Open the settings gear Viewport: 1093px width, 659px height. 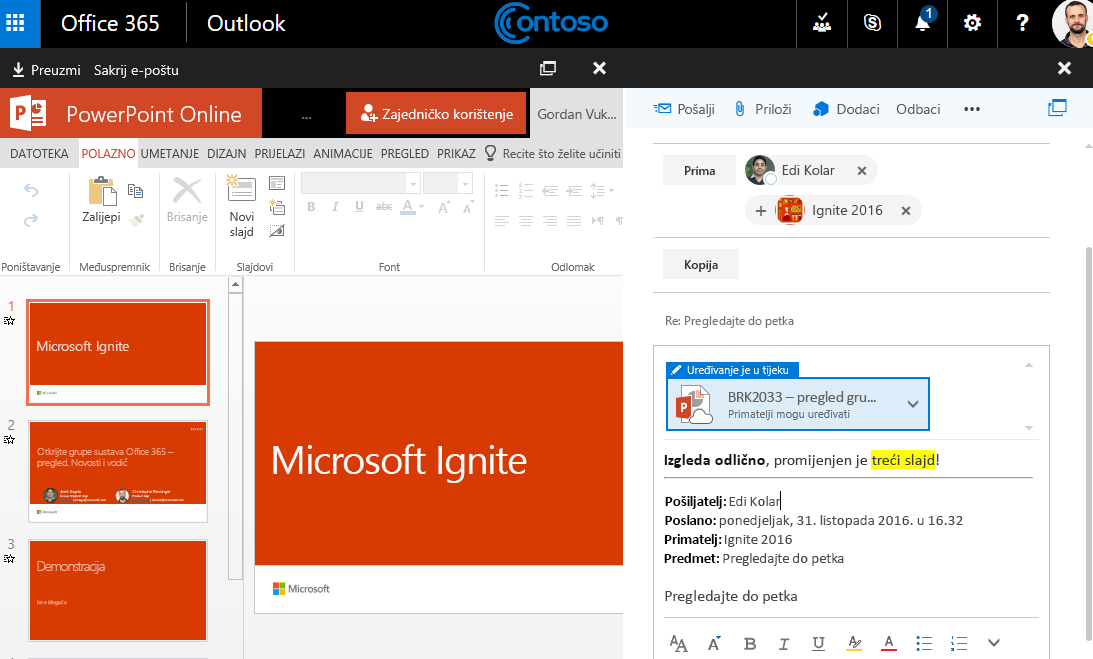click(972, 23)
